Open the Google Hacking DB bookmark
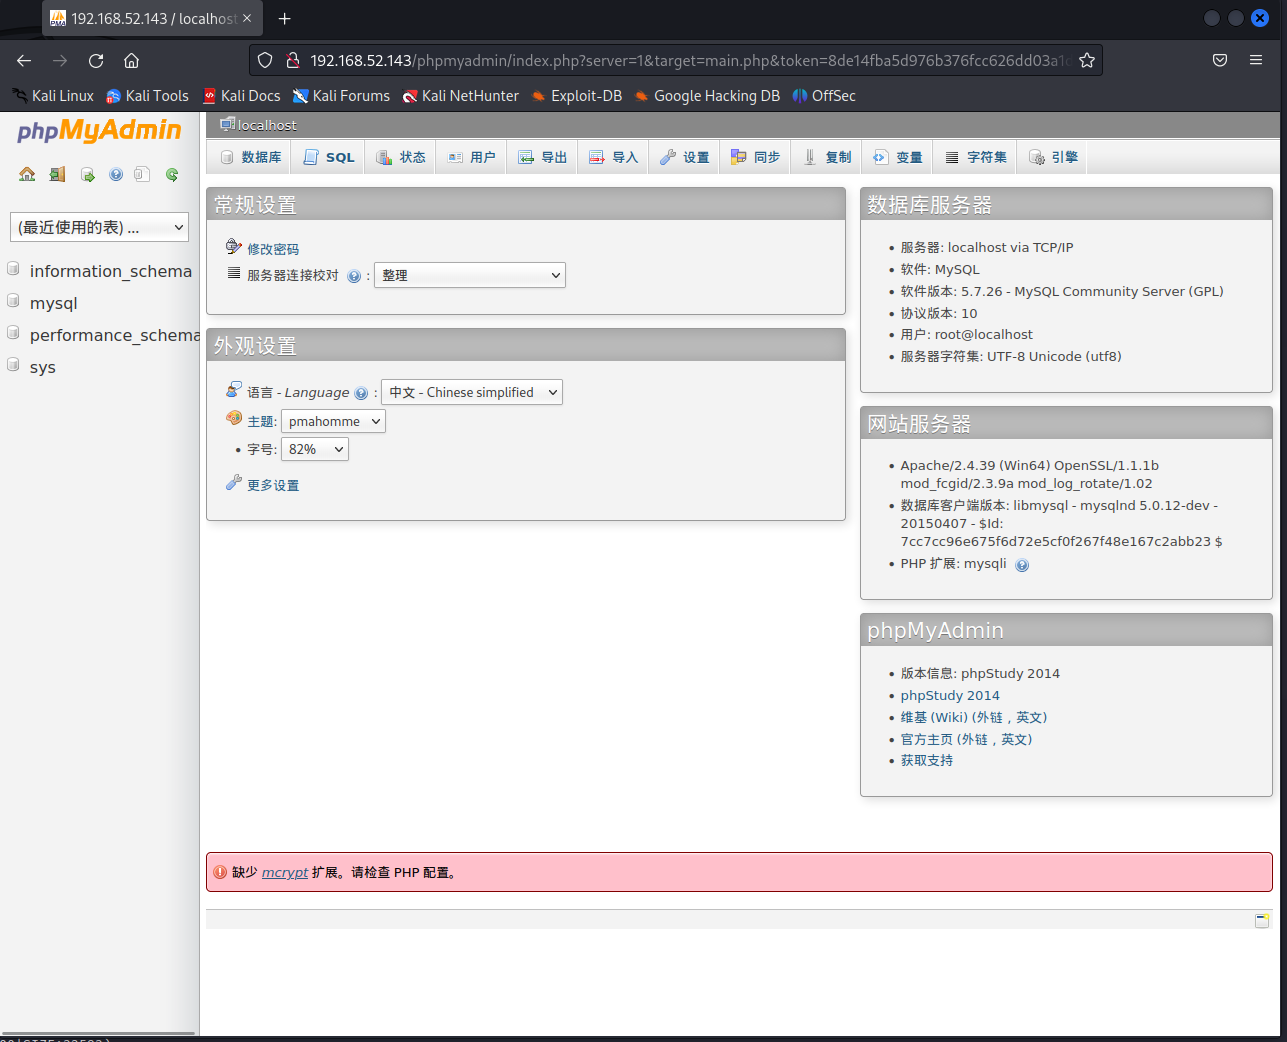The image size is (1287, 1042). 707,96
